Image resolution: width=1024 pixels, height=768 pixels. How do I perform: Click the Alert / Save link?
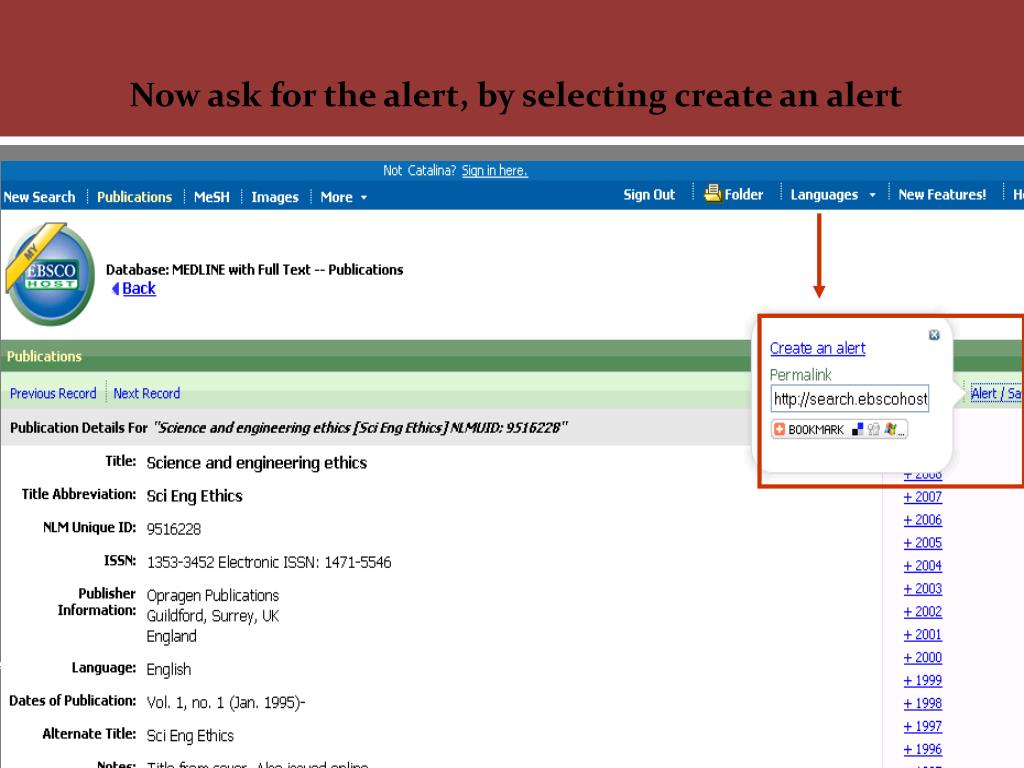tap(996, 393)
